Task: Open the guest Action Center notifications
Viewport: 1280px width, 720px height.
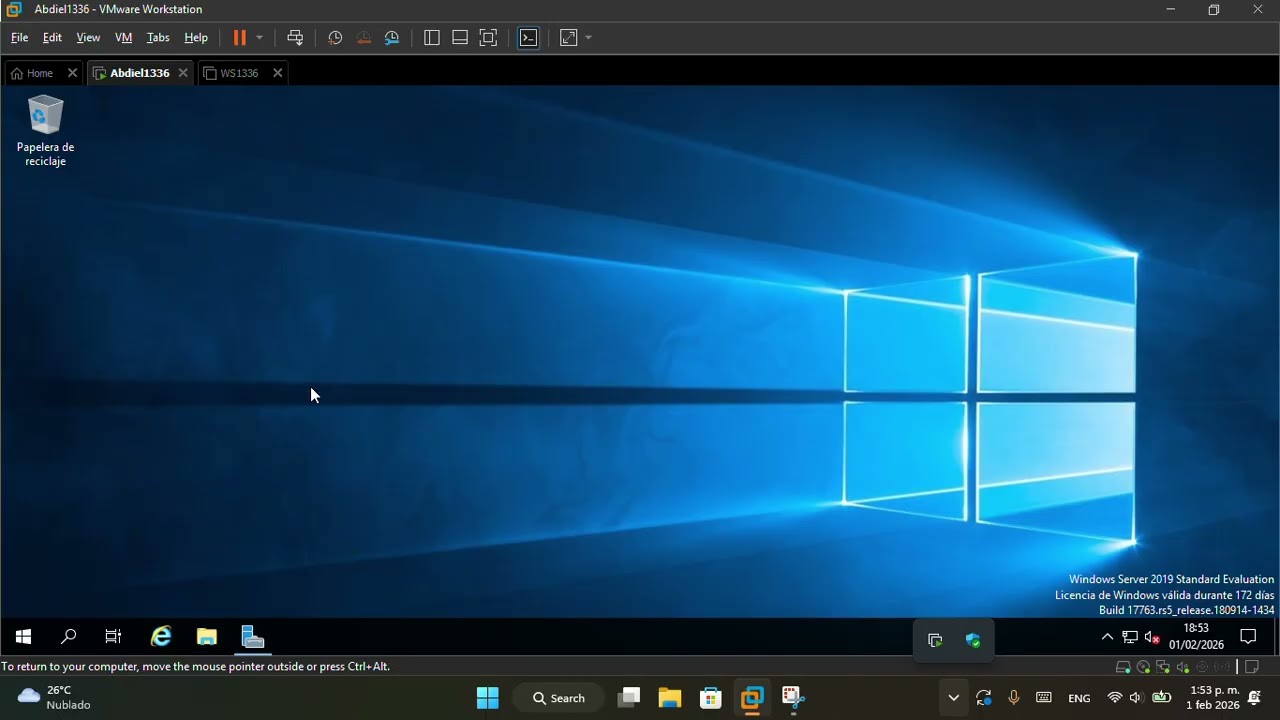Action: (x=1248, y=637)
